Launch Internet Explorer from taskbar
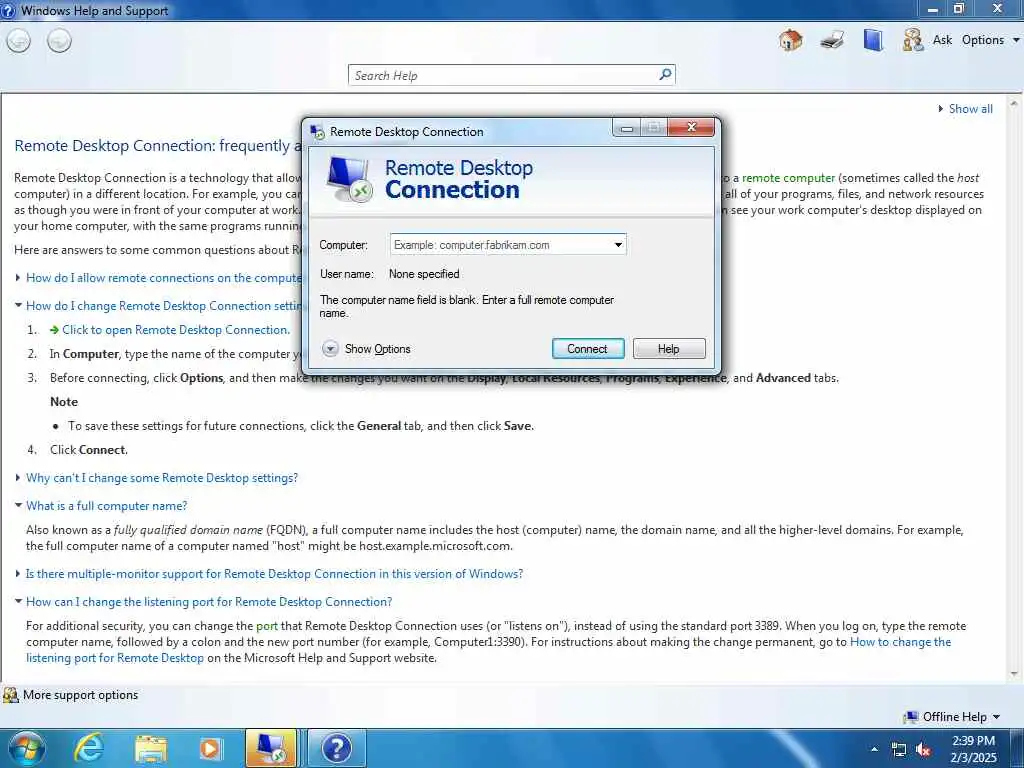 [89, 748]
